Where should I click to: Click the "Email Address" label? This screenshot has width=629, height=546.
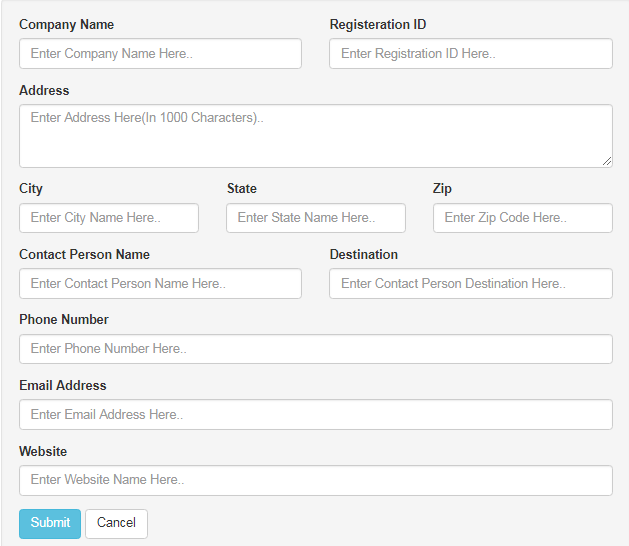click(x=62, y=385)
